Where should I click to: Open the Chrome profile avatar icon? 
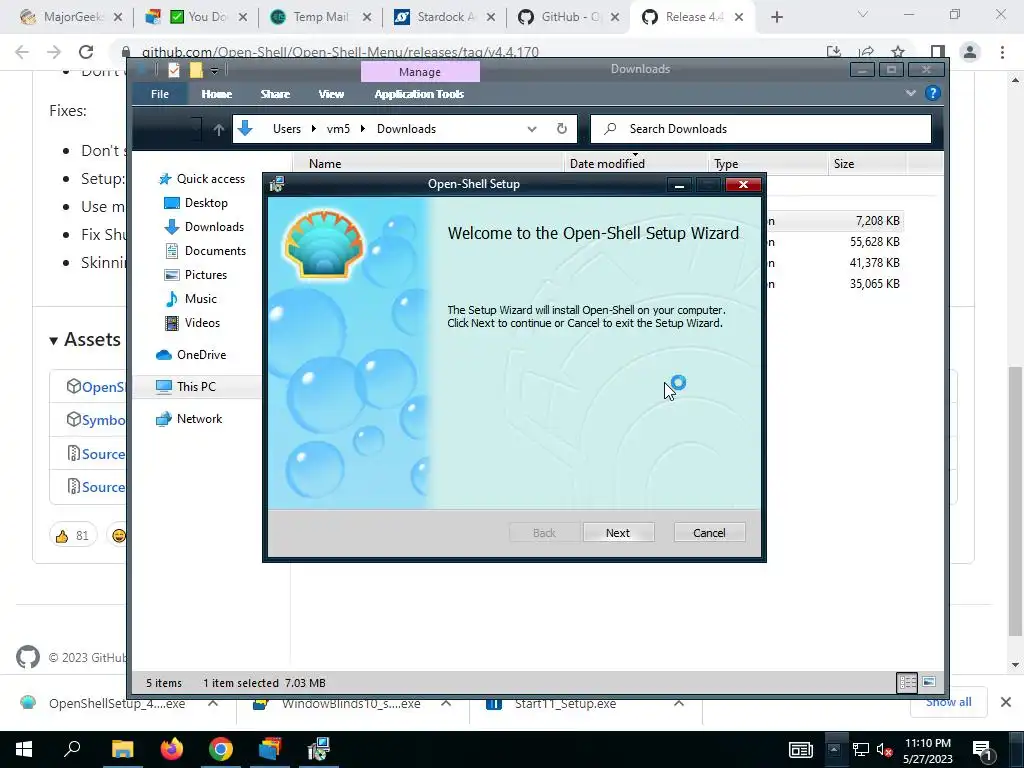(x=970, y=52)
